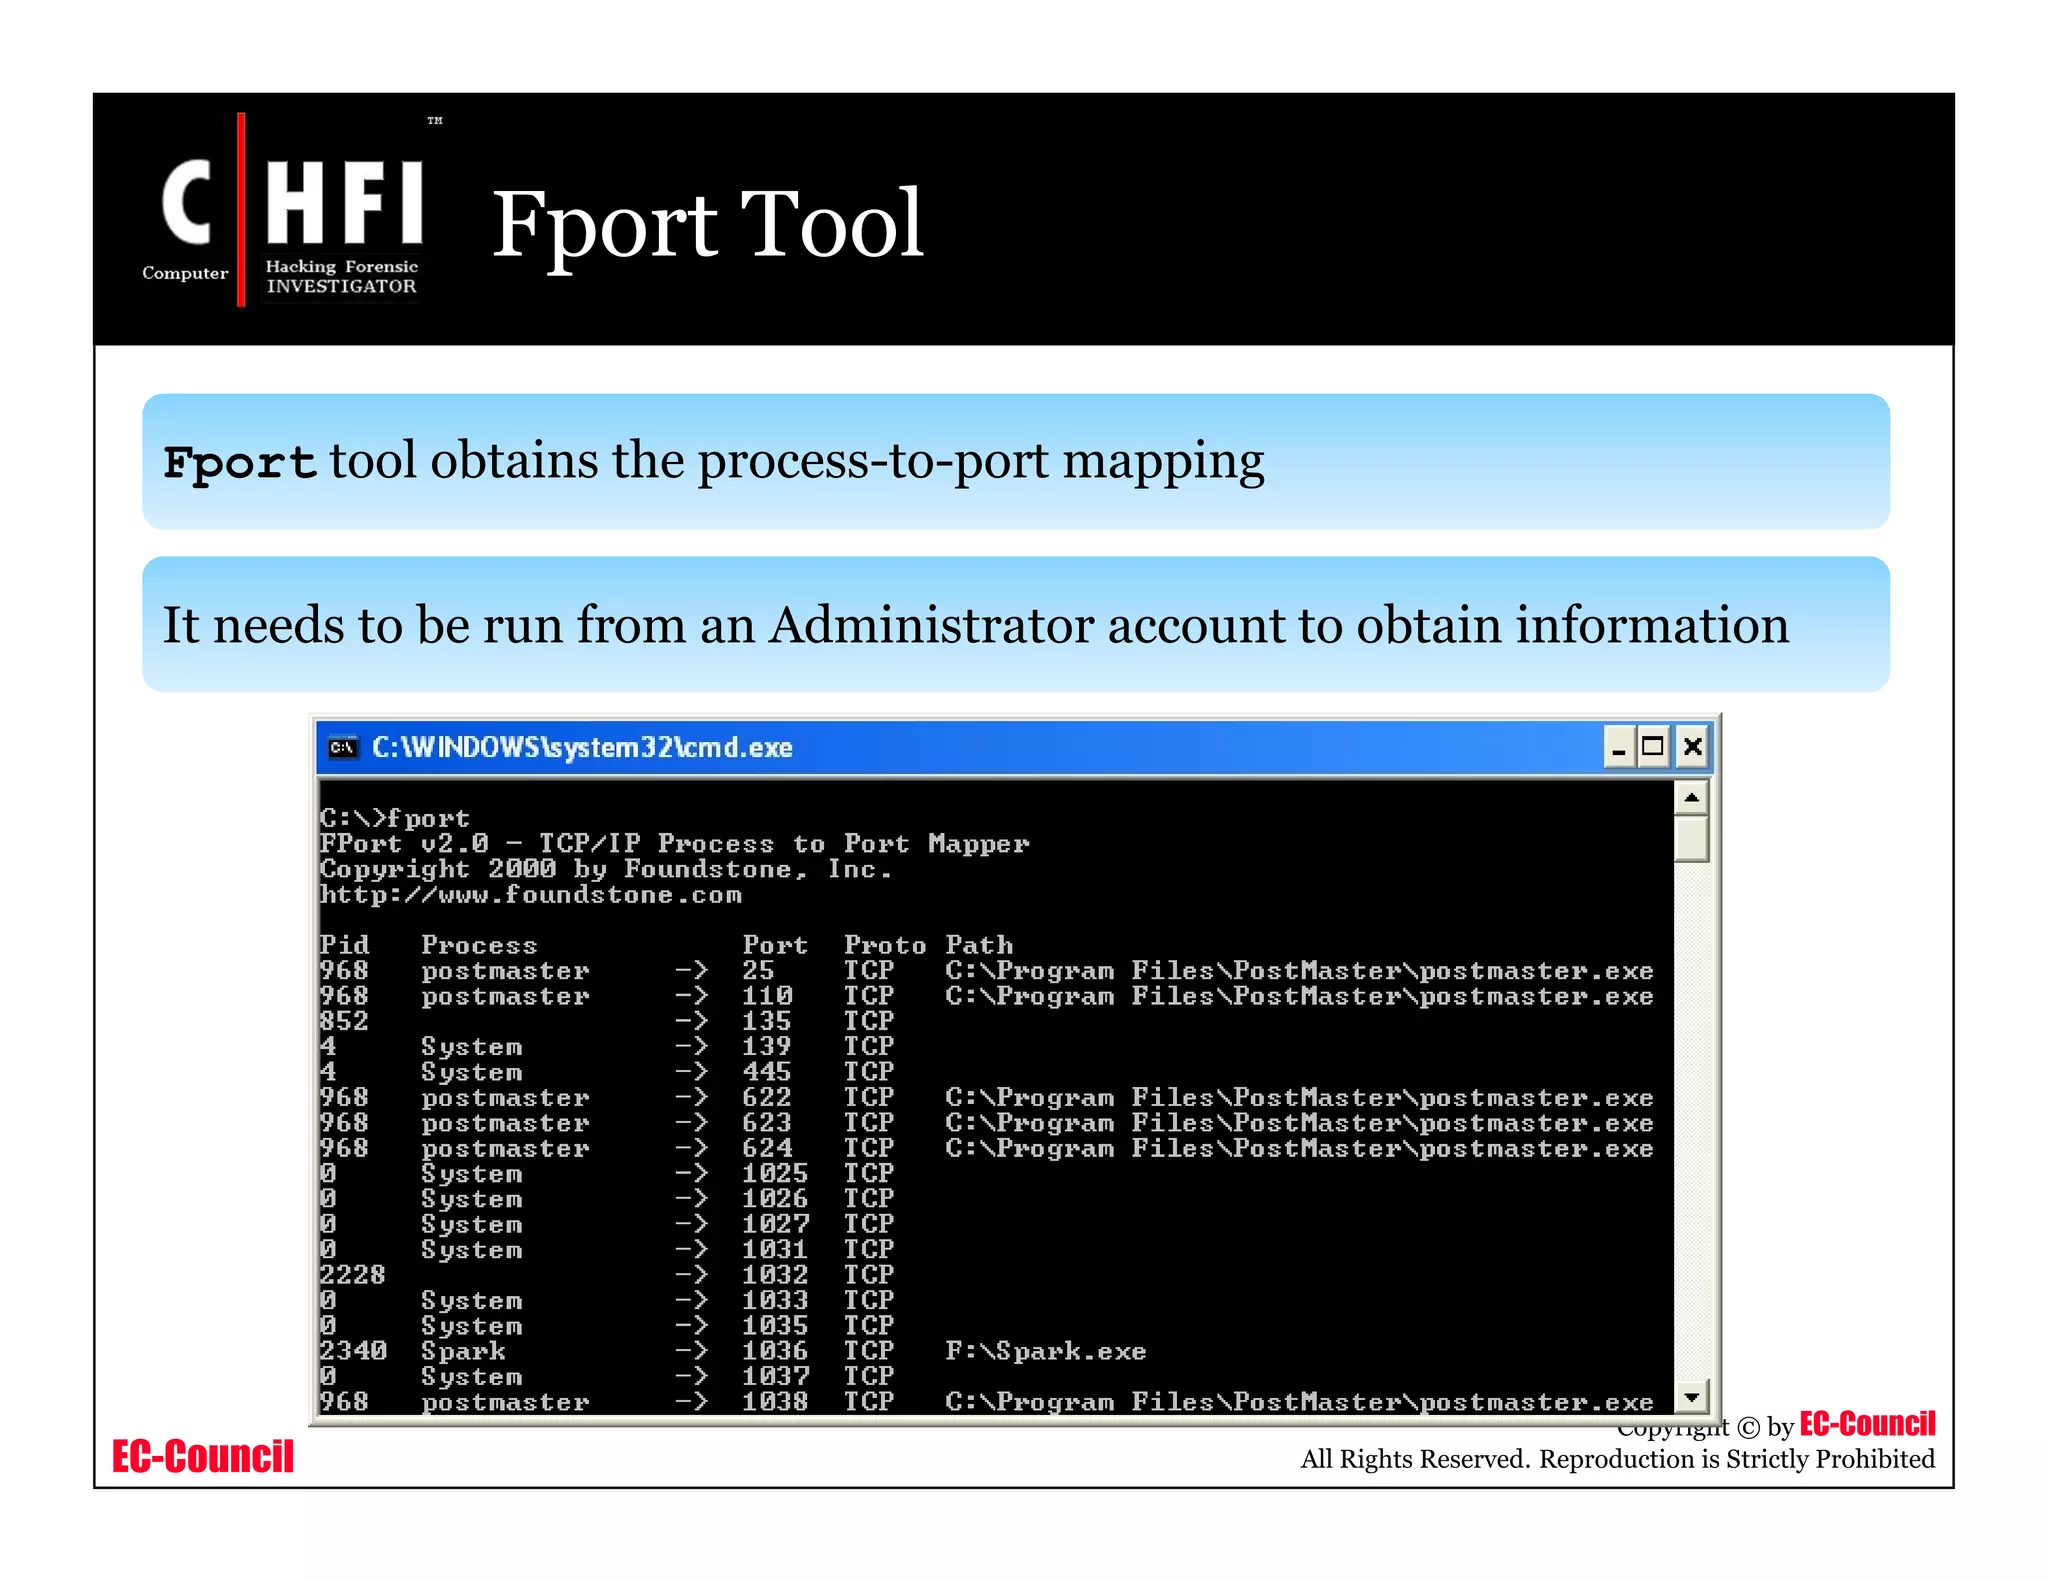The width and height of the screenshot is (2048, 1582).
Task: Click port value 1031 in output
Action: [775, 1250]
